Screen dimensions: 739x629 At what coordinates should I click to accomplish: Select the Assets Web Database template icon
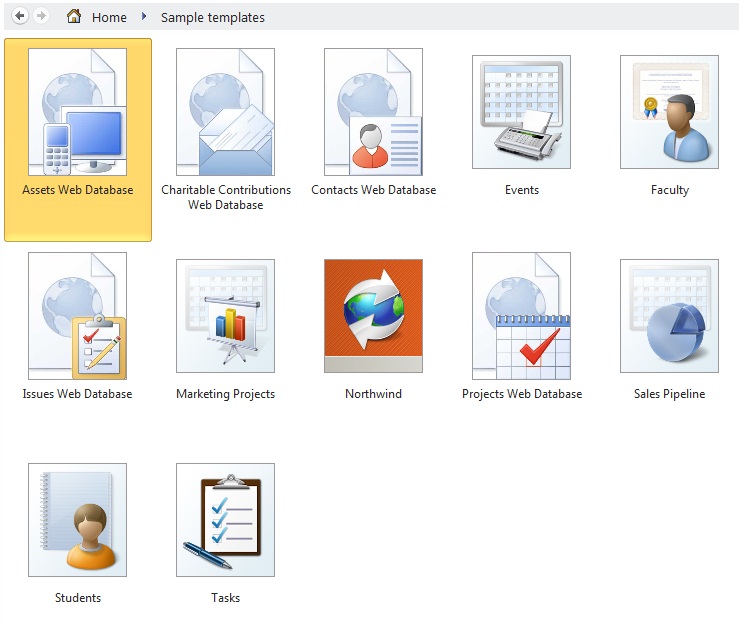(78, 111)
